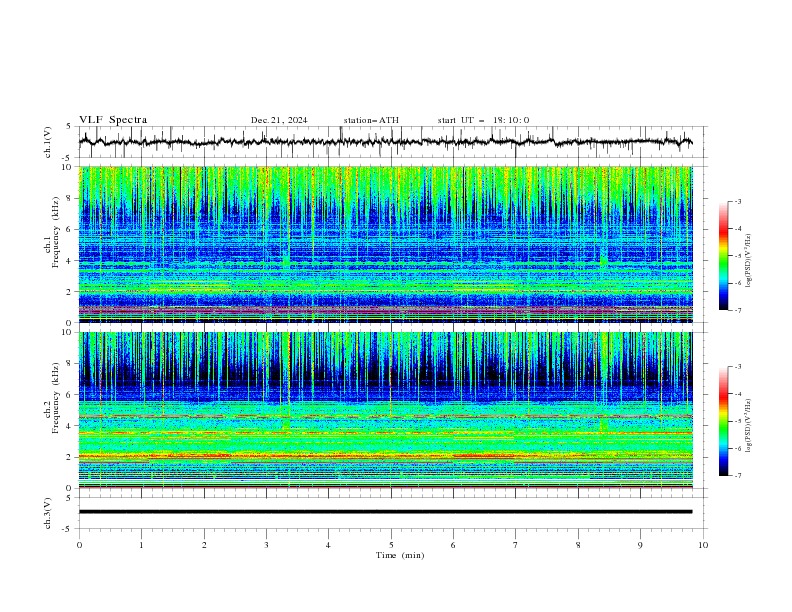Select the ch.1(V) axis label
Screen dimensions: 792x612
pyautogui.click(x=48, y=142)
